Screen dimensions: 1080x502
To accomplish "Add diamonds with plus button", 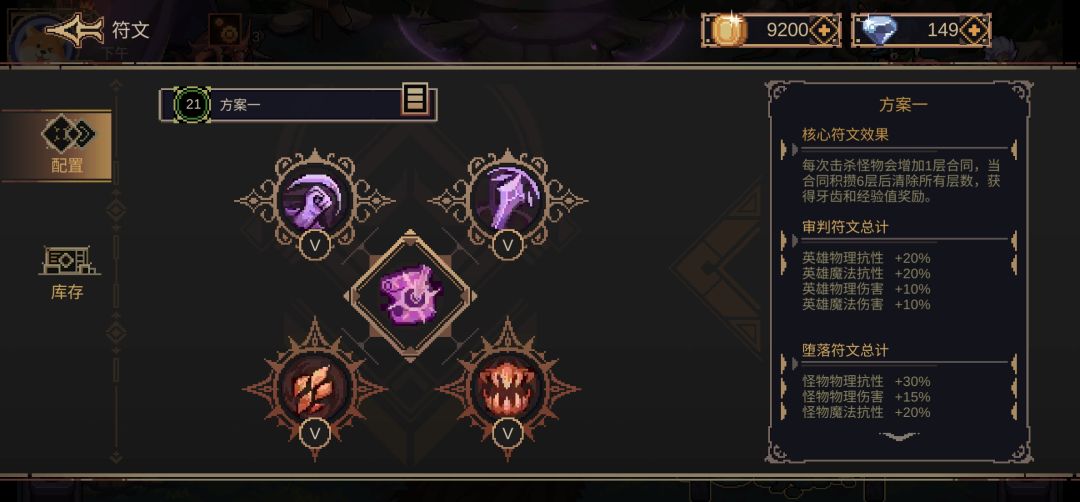I will 973,30.
